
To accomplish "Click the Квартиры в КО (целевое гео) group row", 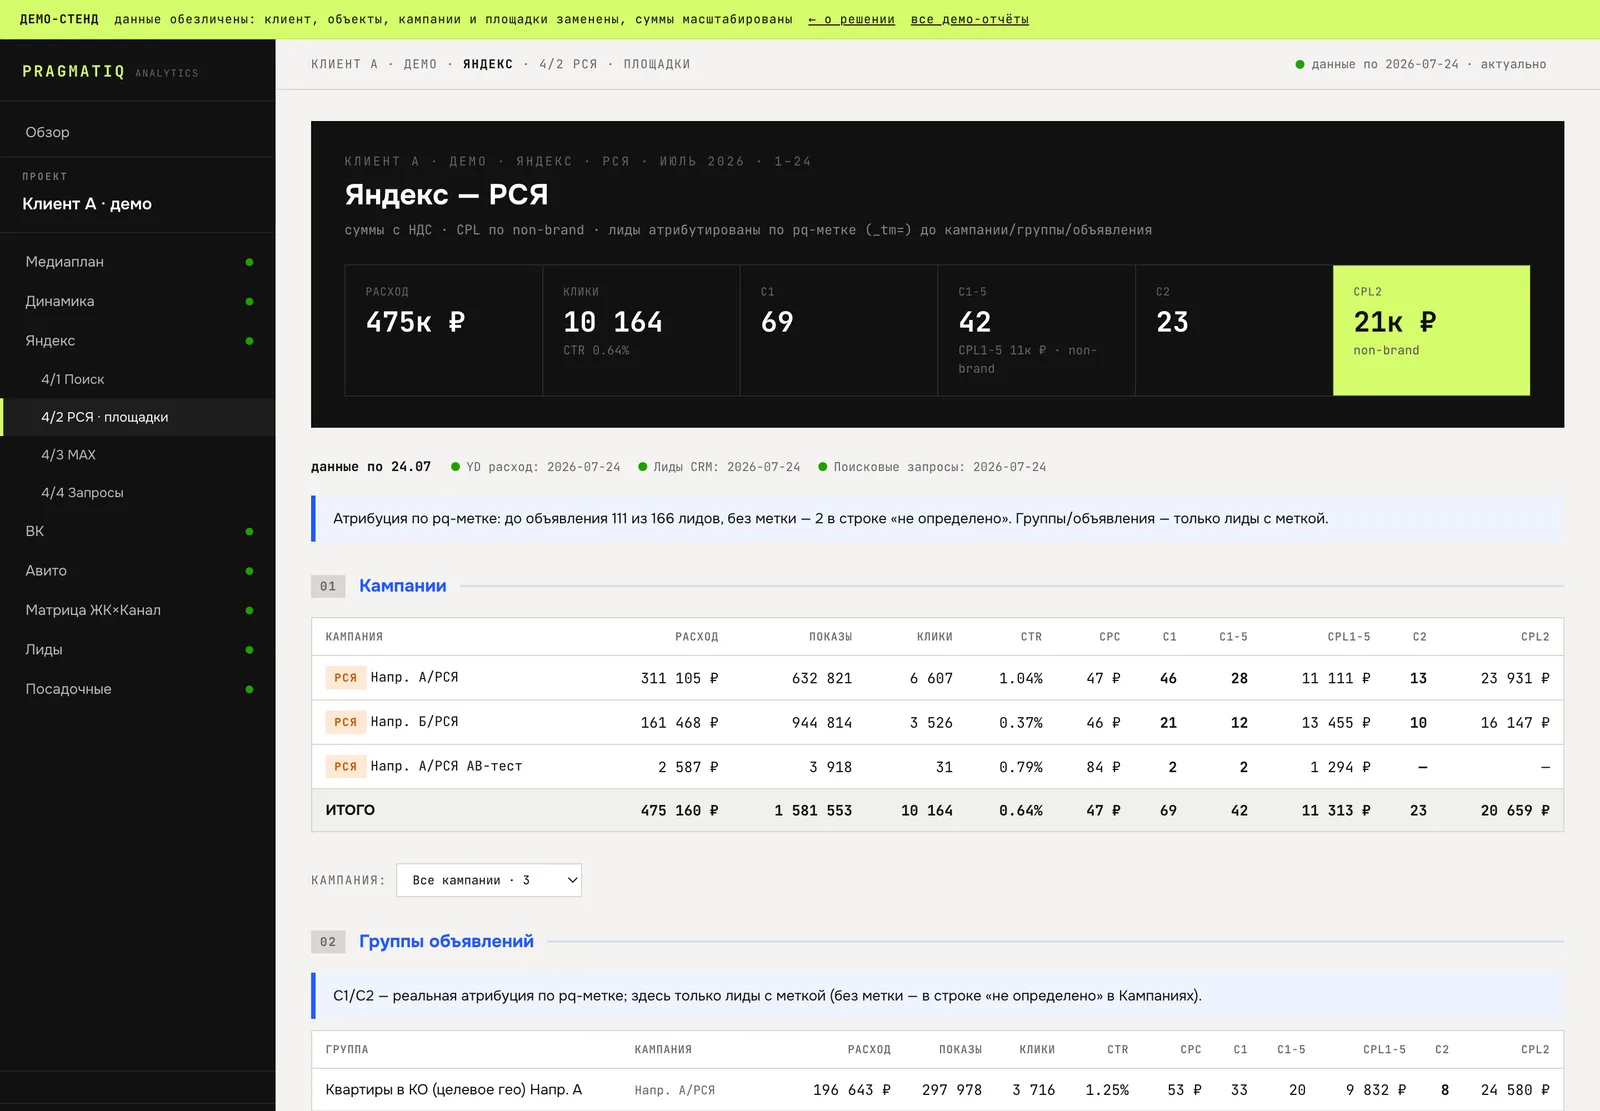I will point(937,1090).
